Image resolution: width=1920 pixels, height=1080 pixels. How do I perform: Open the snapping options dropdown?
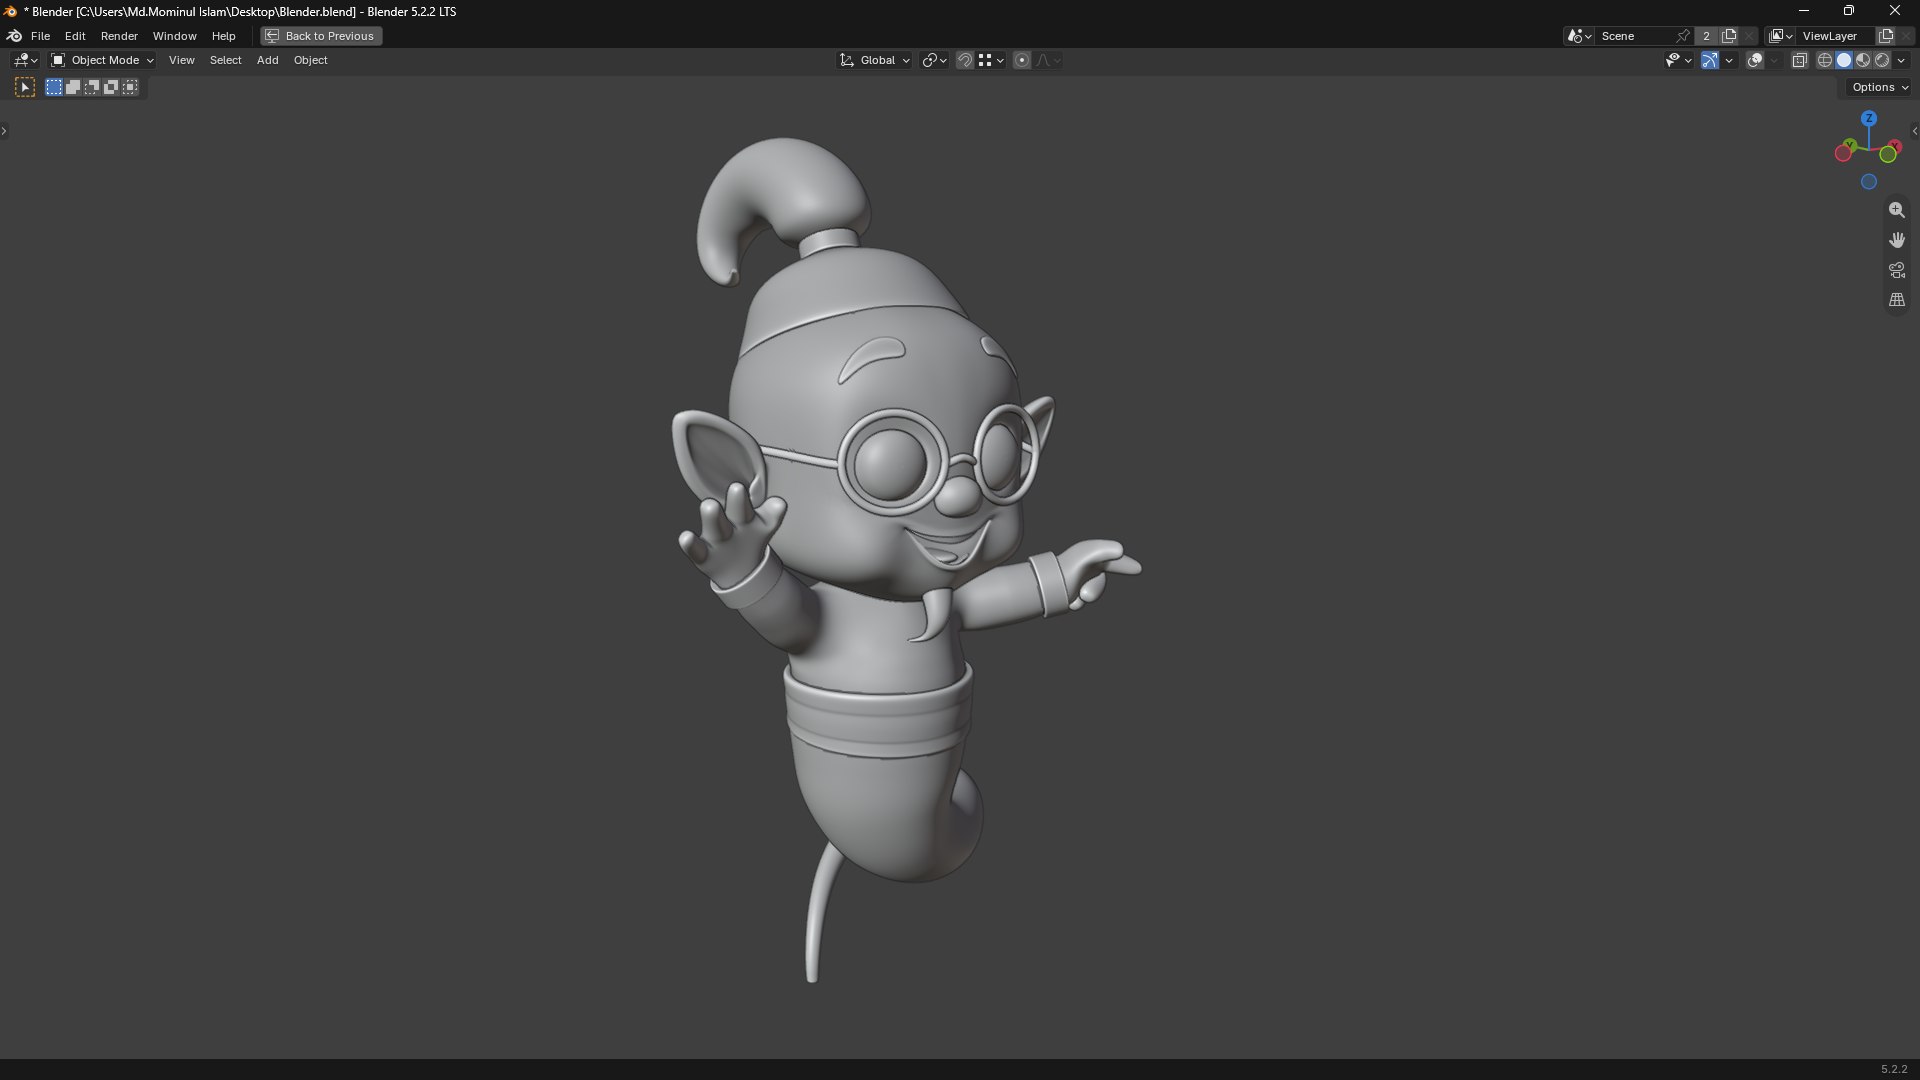[991, 60]
